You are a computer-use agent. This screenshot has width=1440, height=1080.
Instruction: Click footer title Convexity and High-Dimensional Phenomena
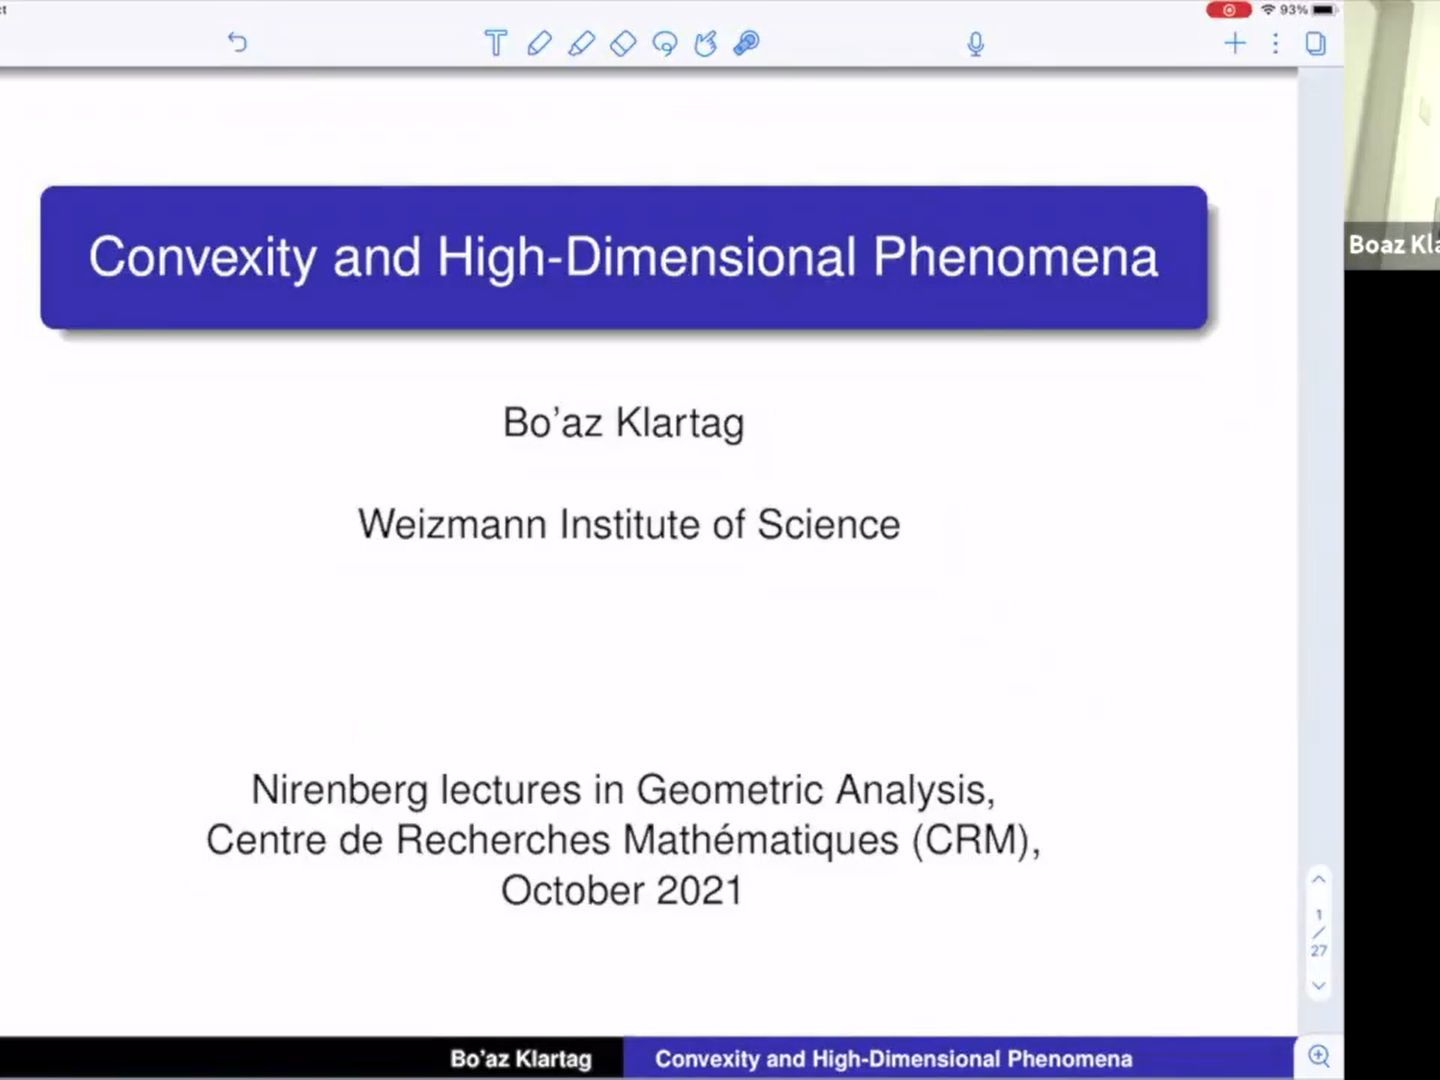pyautogui.click(x=894, y=1059)
